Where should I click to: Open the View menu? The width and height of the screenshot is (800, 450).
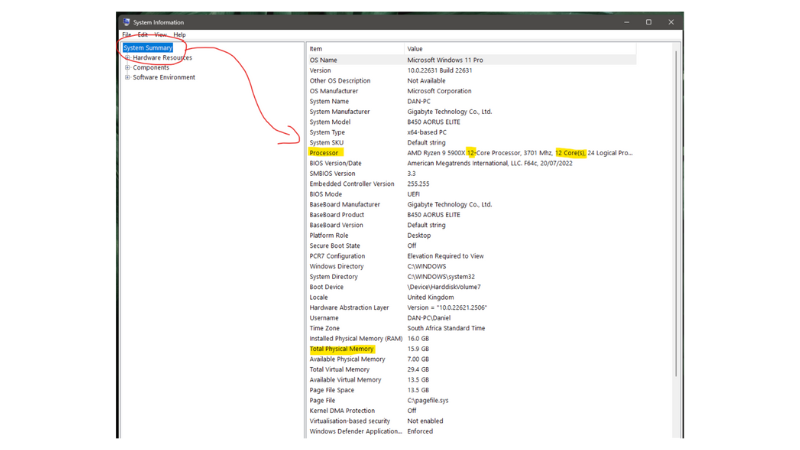tap(161, 35)
